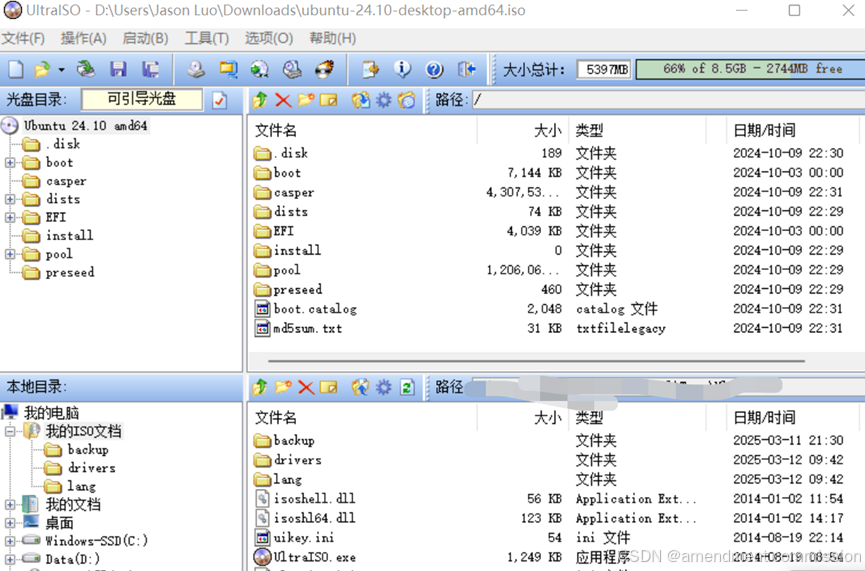Show information with the blue 'i' icon
The width and height of the screenshot is (865, 571).
click(402, 69)
